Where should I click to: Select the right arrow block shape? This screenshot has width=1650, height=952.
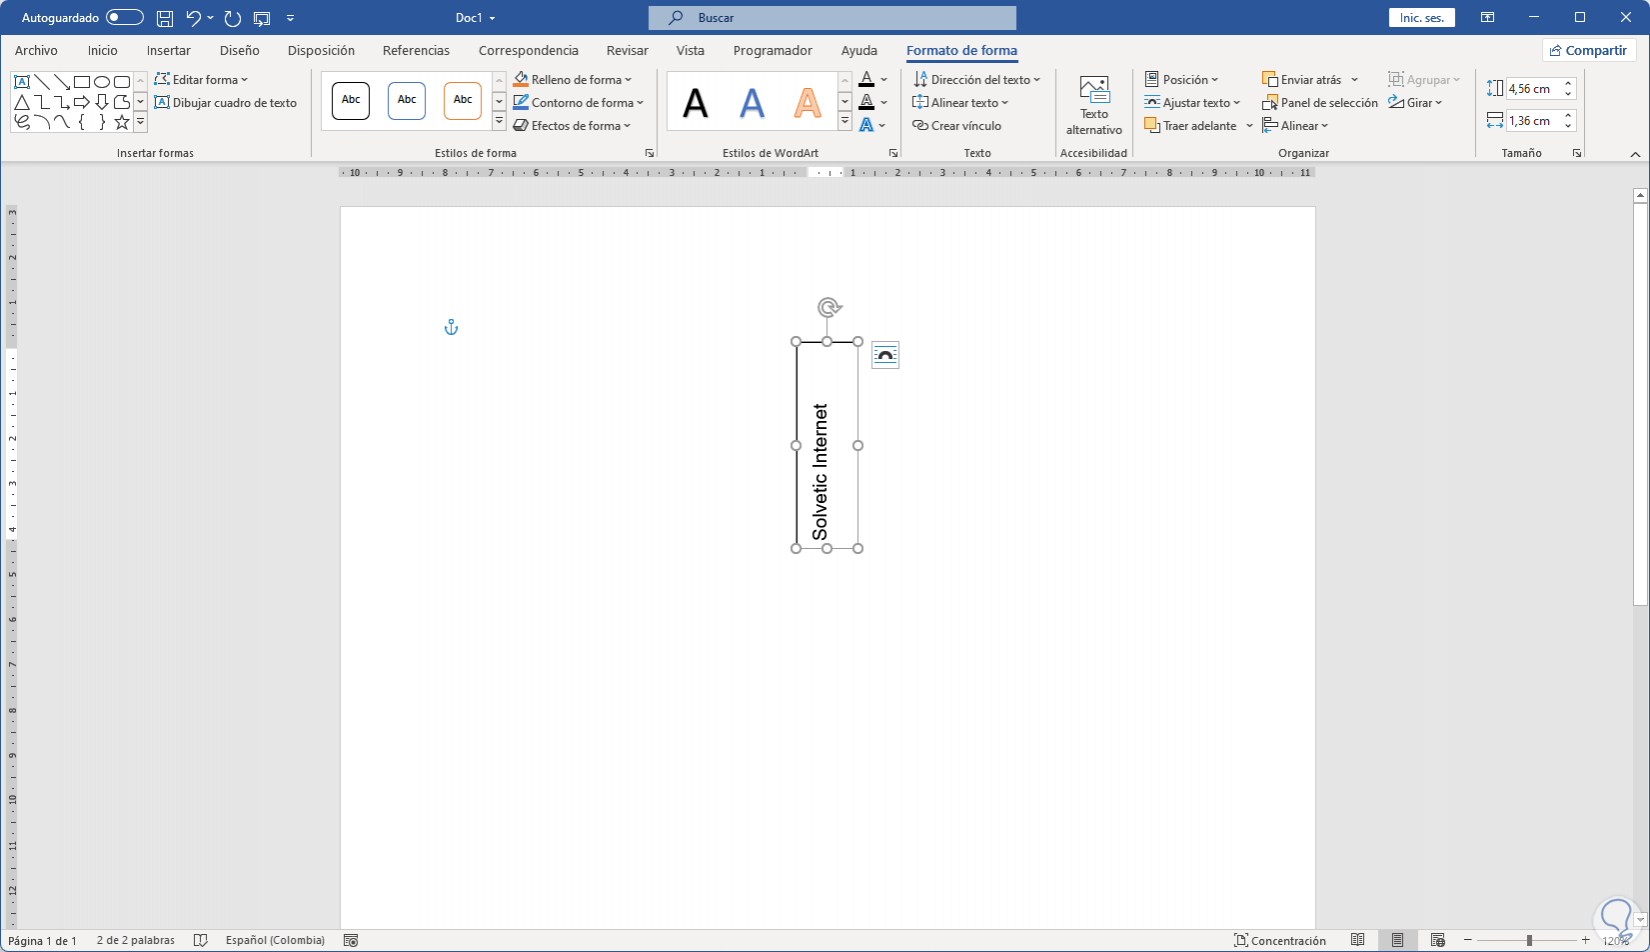click(x=81, y=102)
